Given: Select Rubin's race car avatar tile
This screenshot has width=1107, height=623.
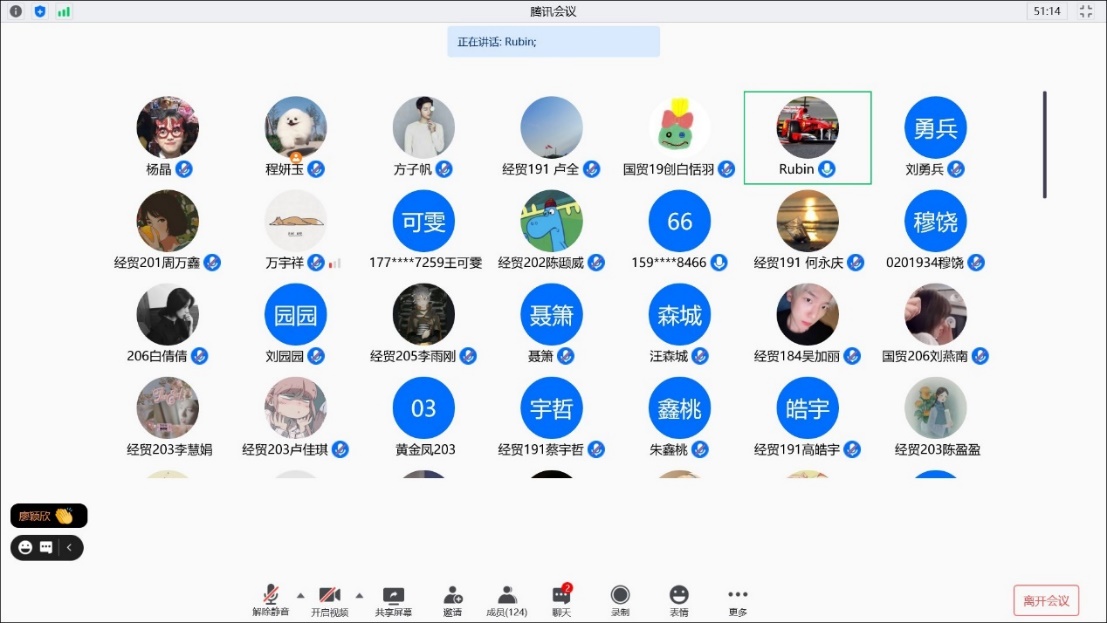Looking at the screenshot, I should 807,128.
